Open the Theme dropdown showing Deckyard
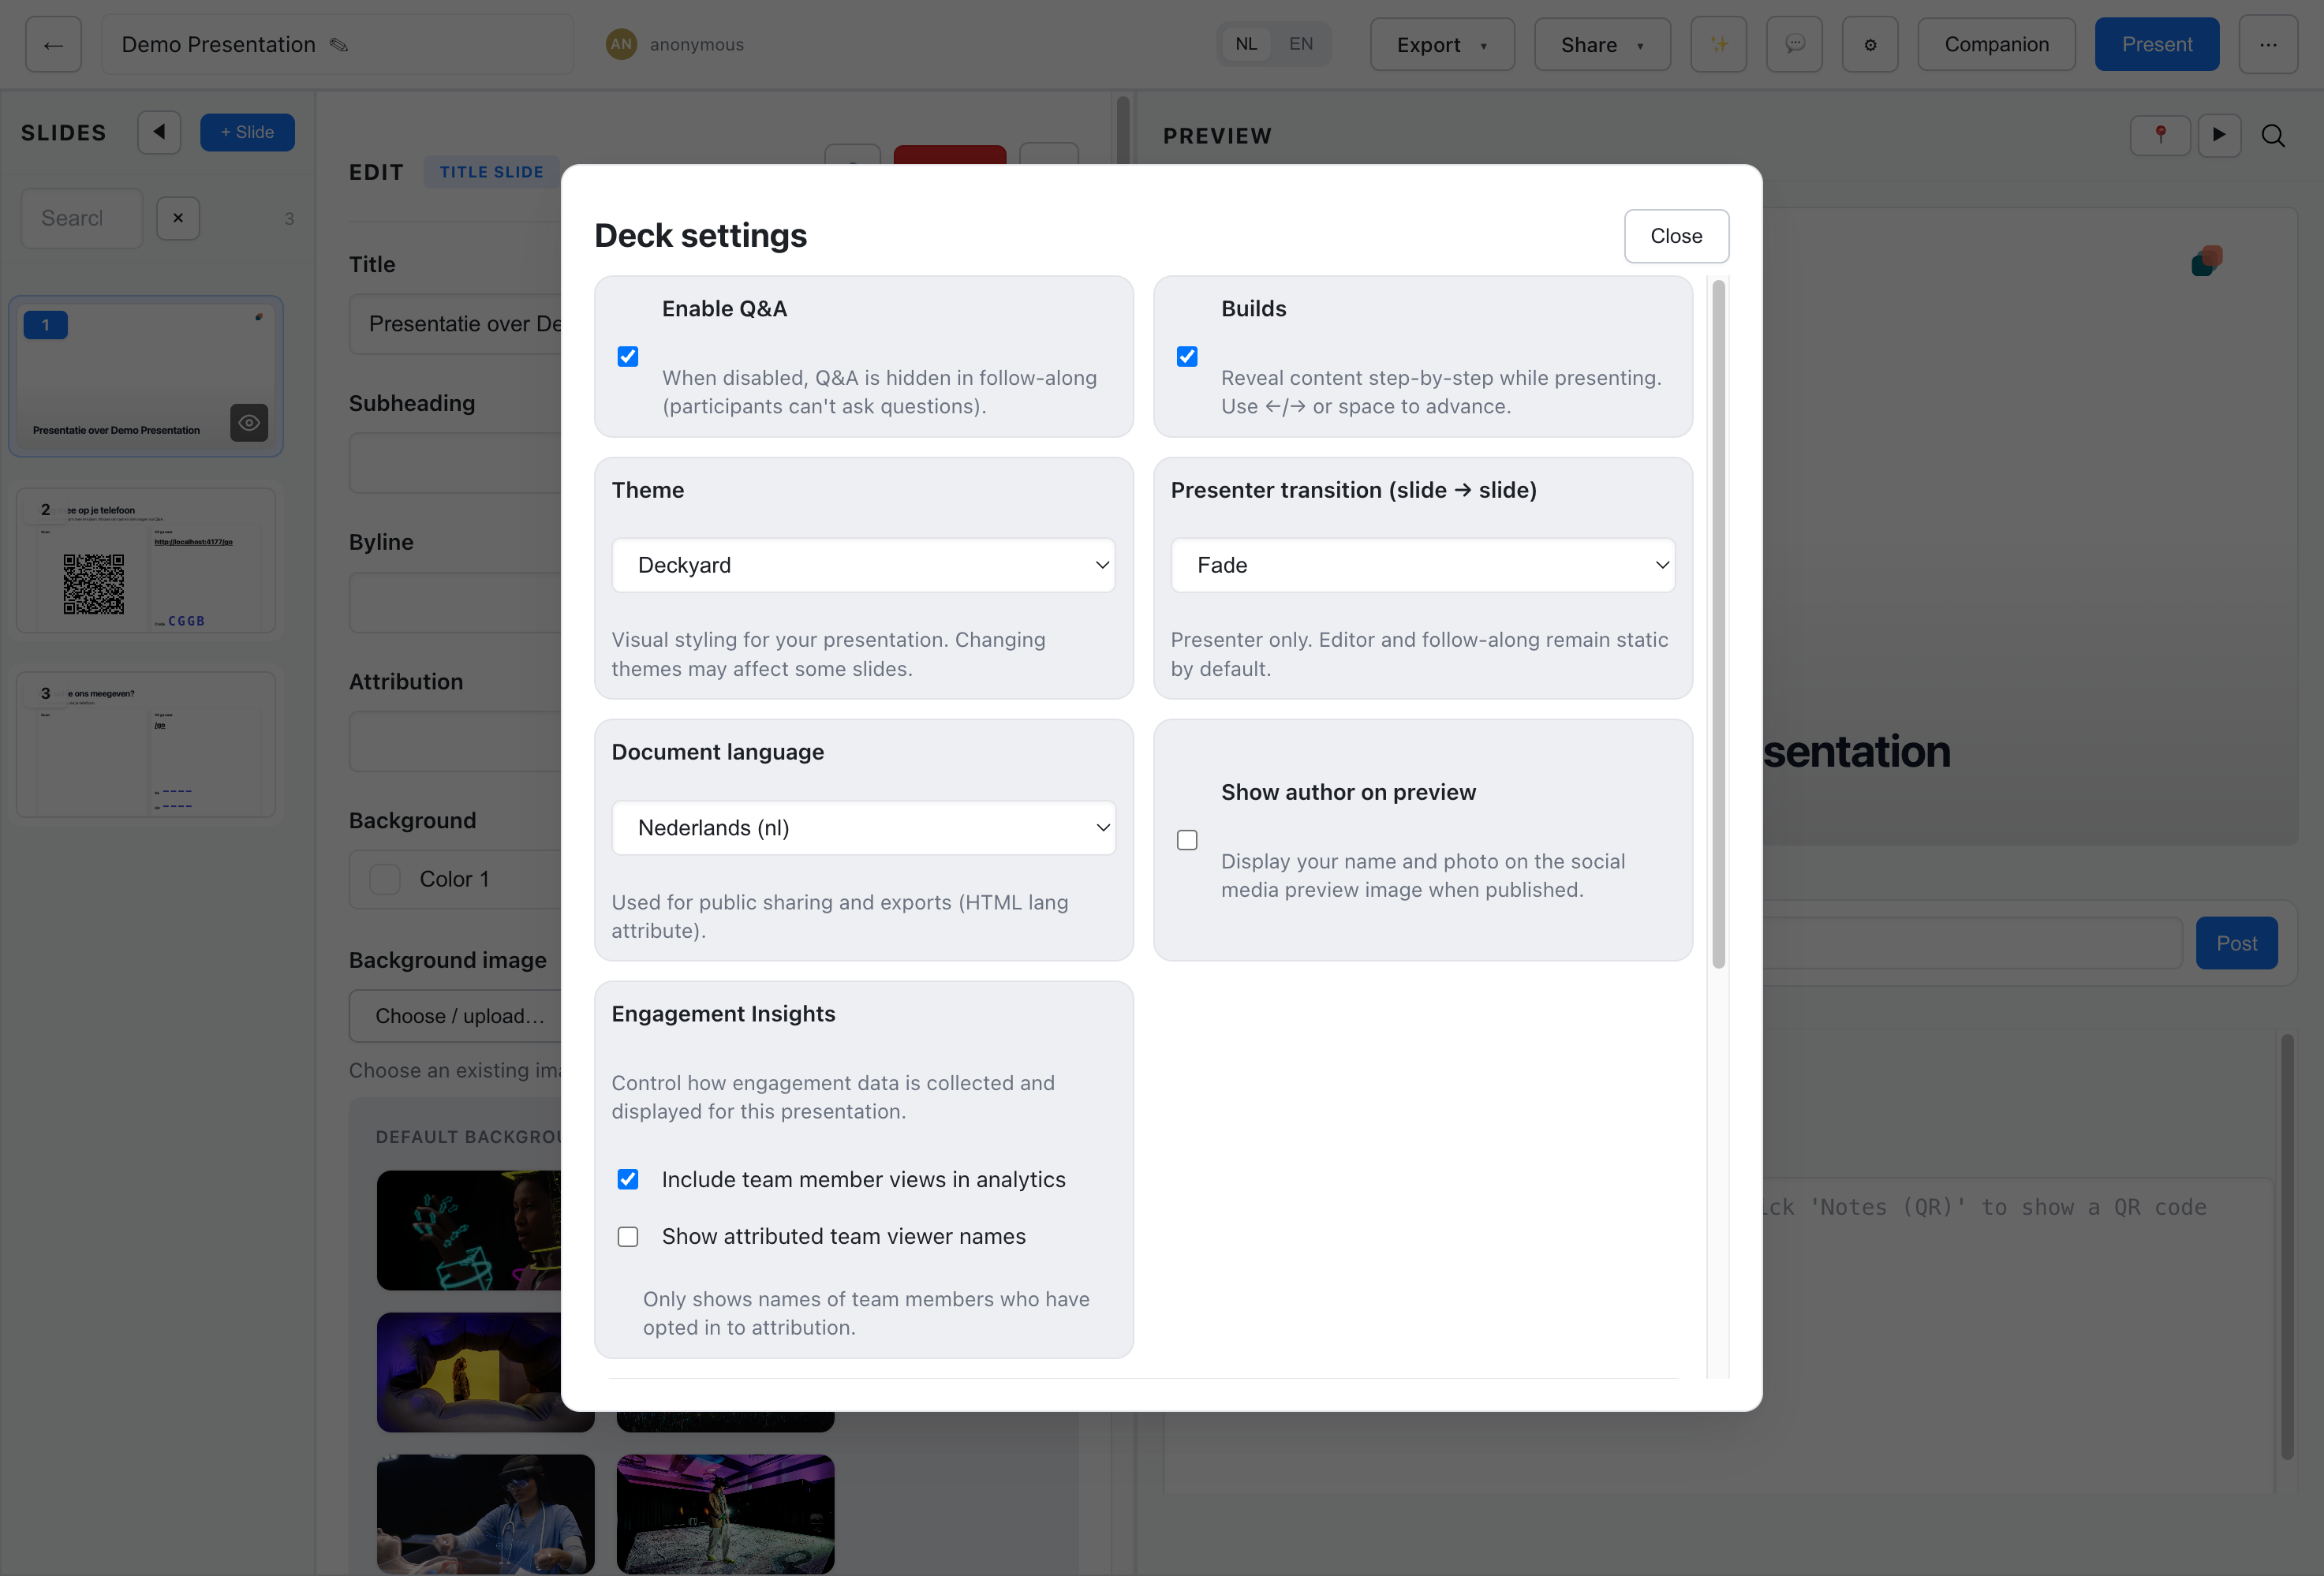 pos(863,565)
